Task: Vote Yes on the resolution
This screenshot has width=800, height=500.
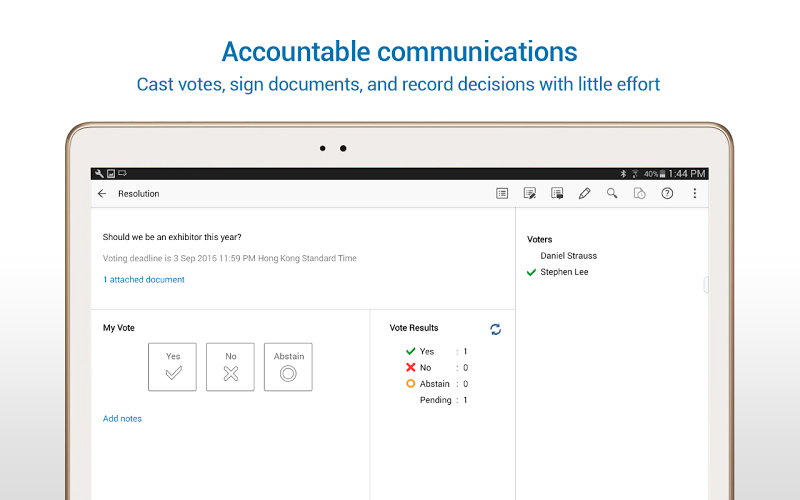Action: click(x=173, y=367)
